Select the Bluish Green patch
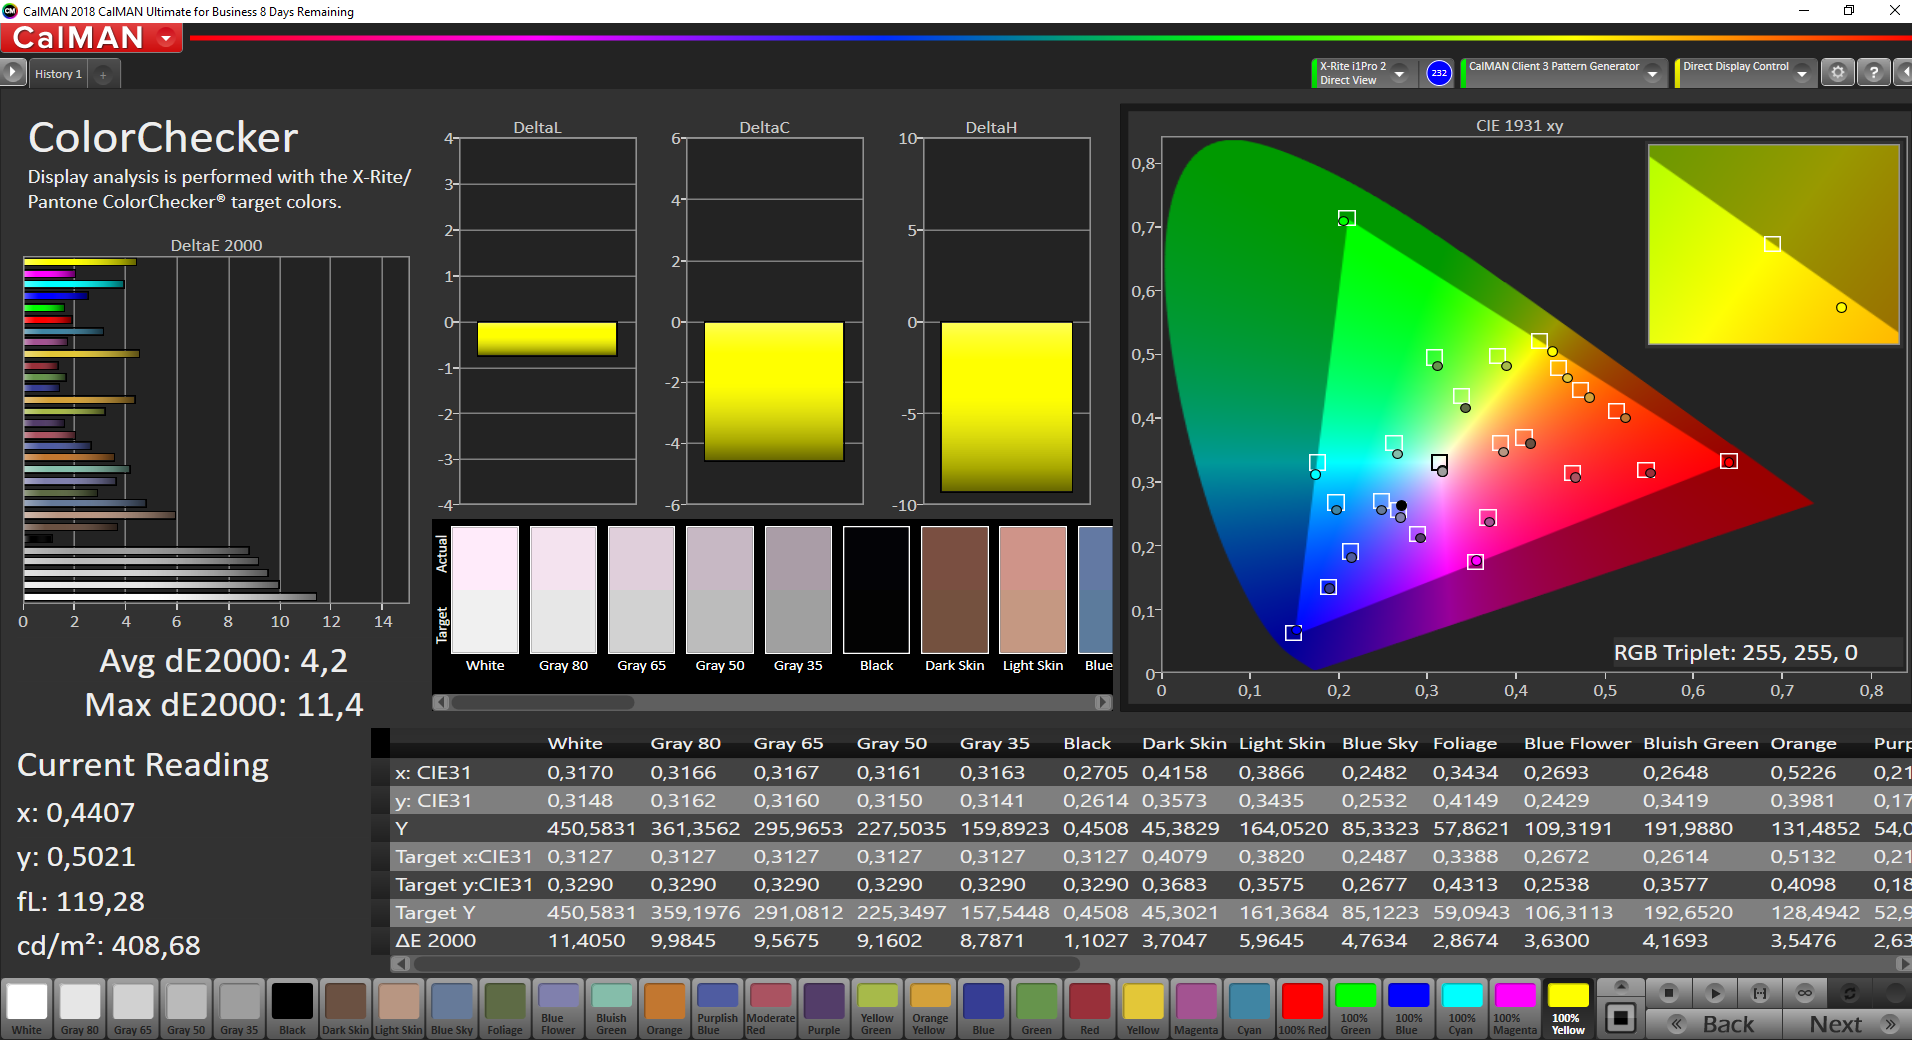Viewport: 1912px width, 1040px height. [611, 1008]
